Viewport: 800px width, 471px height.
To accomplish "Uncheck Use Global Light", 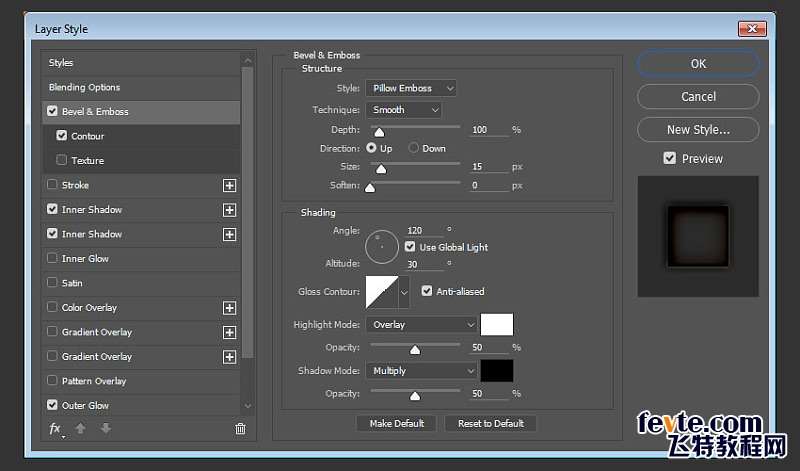I will click(x=410, y=247).
